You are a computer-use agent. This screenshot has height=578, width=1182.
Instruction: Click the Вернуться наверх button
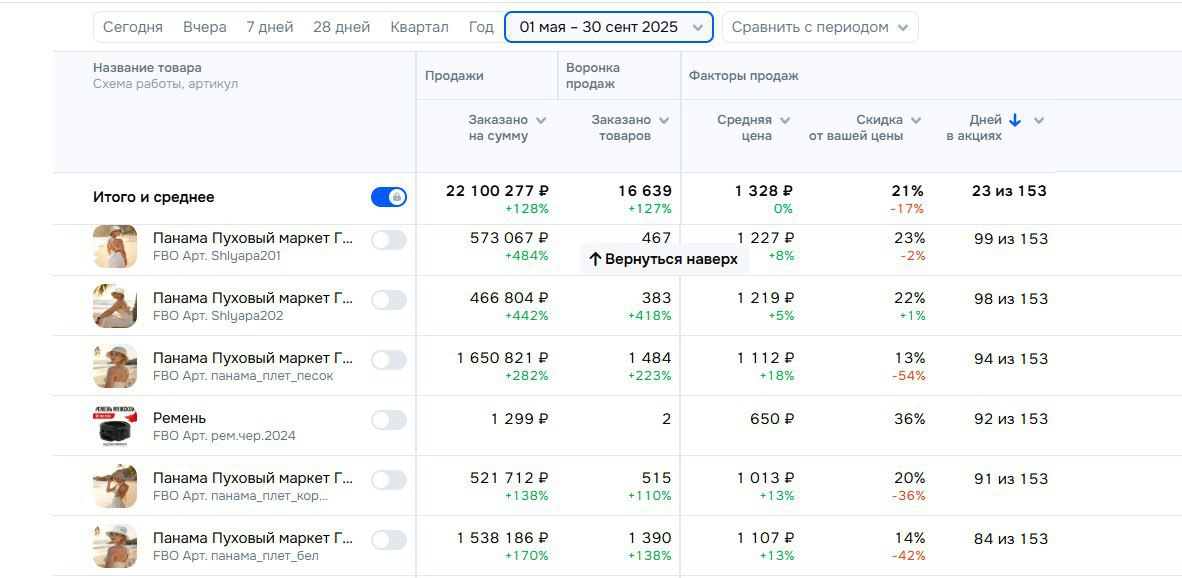tap(663, 259)
